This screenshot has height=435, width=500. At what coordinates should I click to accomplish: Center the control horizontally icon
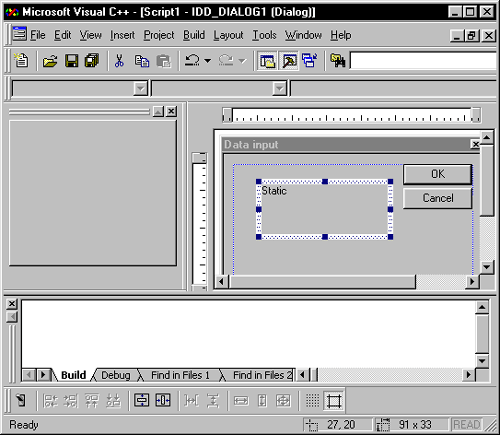tap(163, 400)
